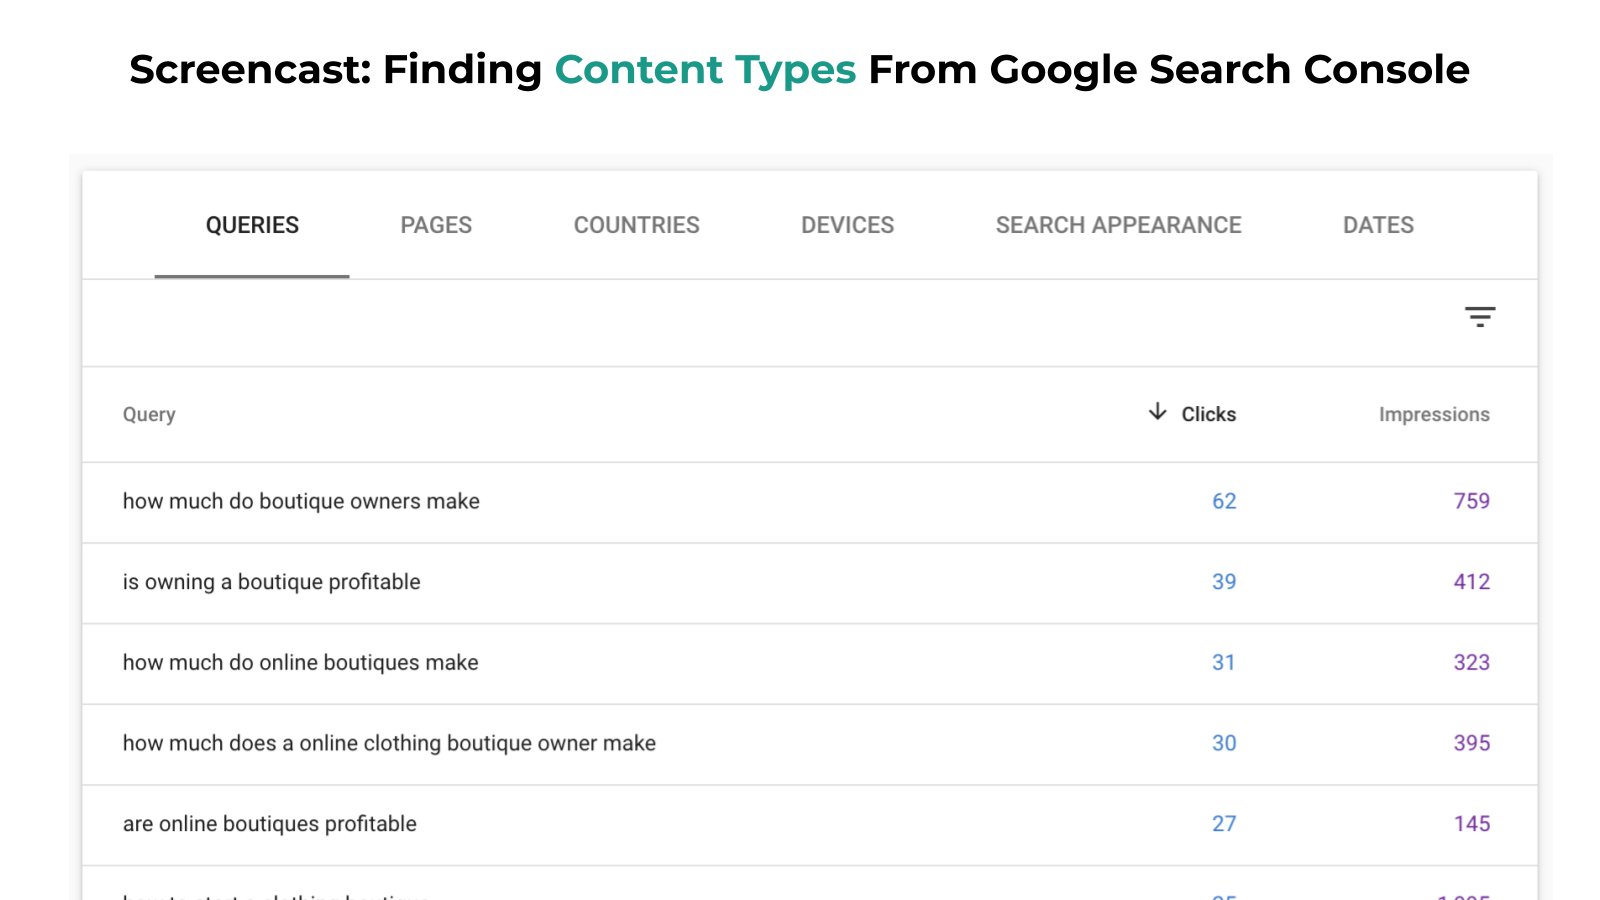Select the DEVICES tab
This screenshot has width=1600, height=900.
pyautogui.click(x=847, y=225)
